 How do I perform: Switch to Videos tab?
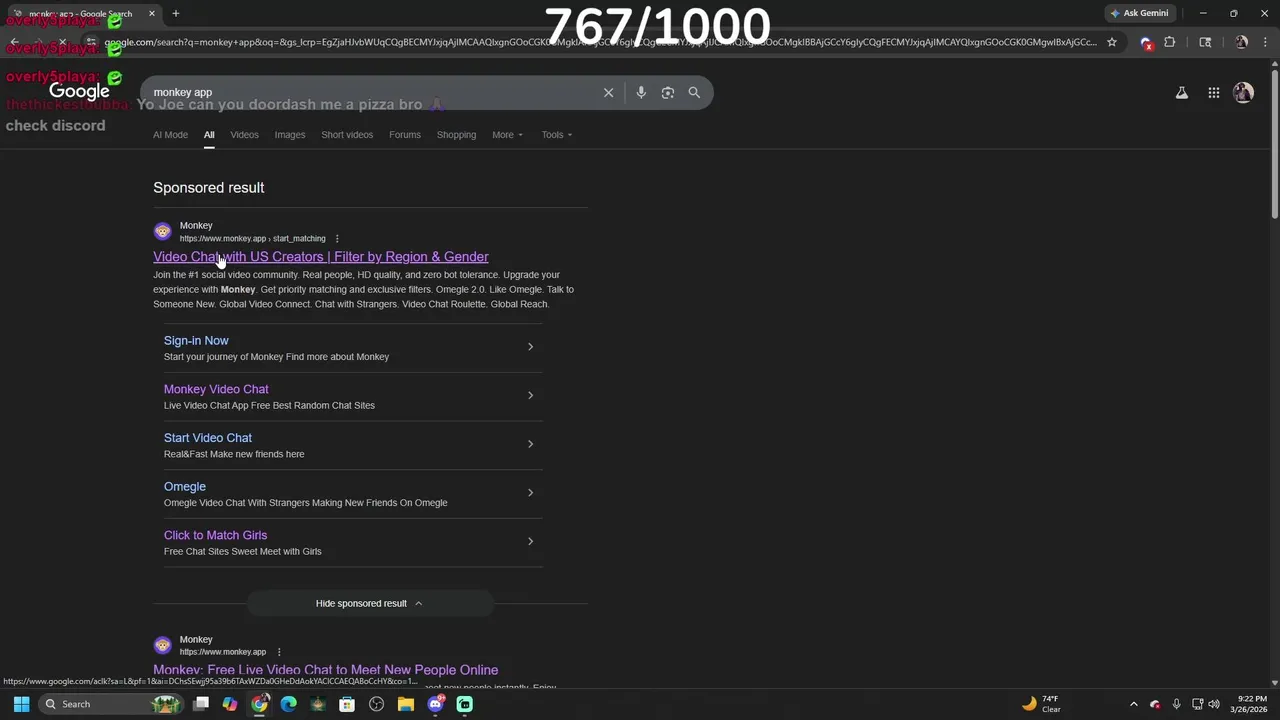(x=244, y=135)
